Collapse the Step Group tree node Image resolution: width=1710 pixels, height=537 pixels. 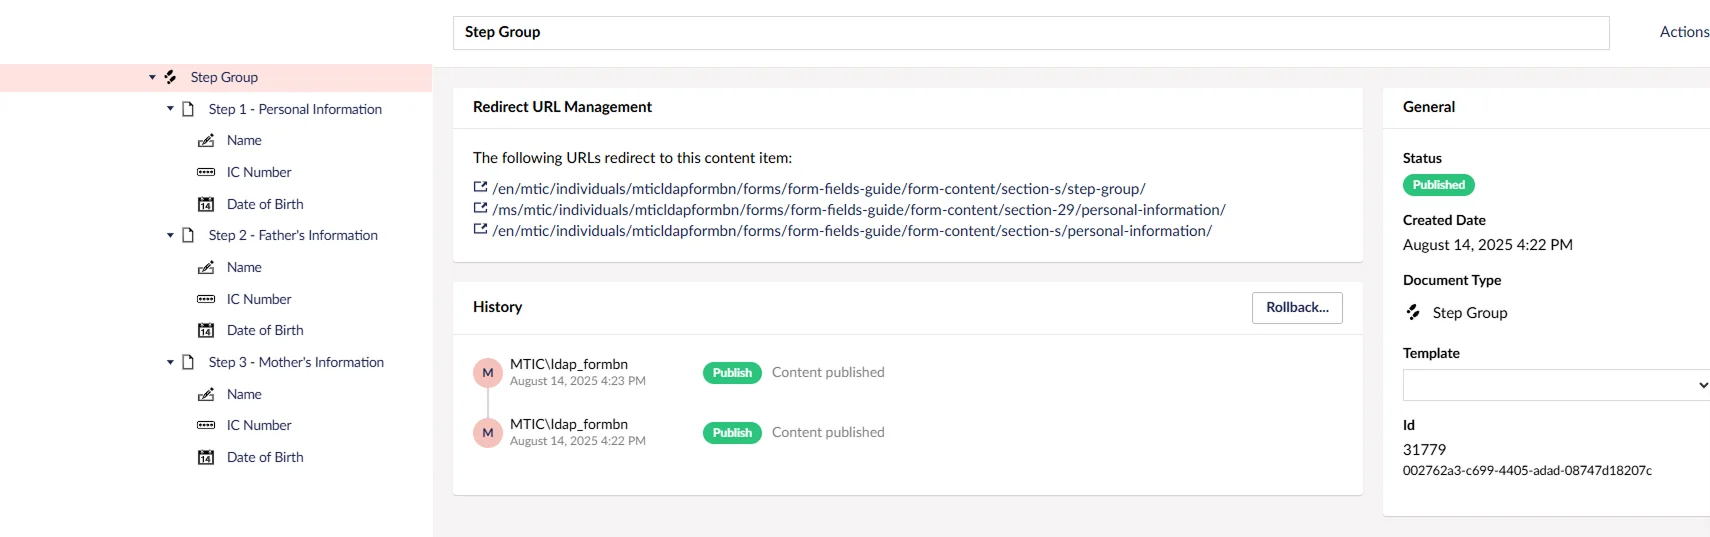[152, 77]
